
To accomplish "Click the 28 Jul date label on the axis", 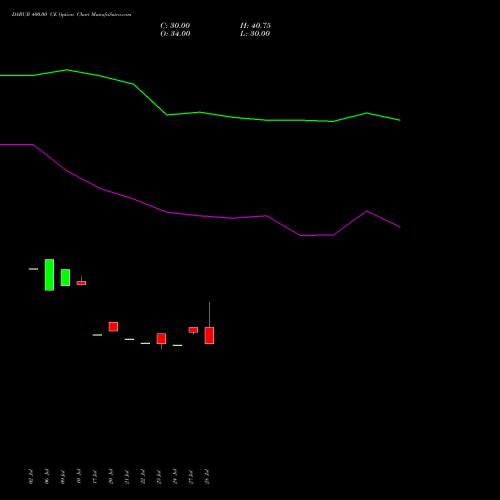I will (207, 477).
